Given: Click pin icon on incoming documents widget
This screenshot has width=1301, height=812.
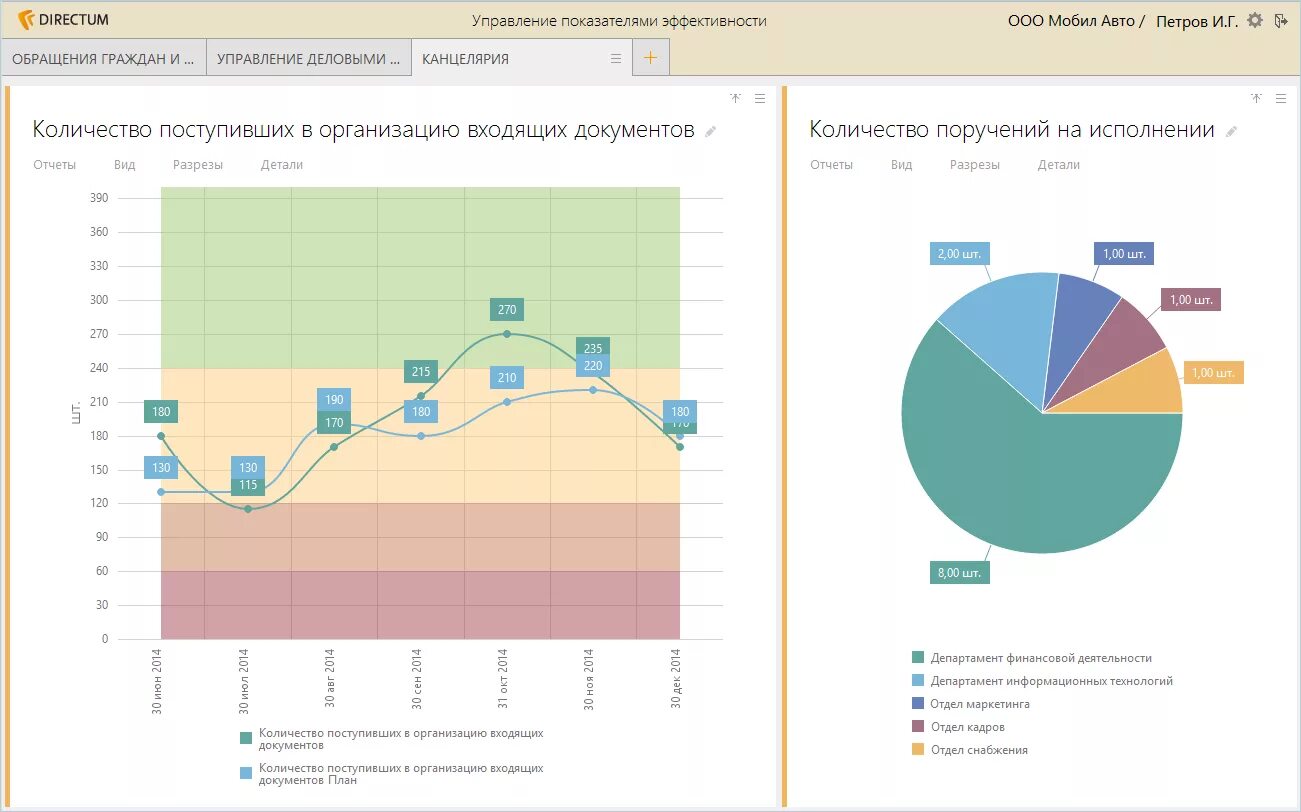Looking at the screenshot, I should pos(735,98).
